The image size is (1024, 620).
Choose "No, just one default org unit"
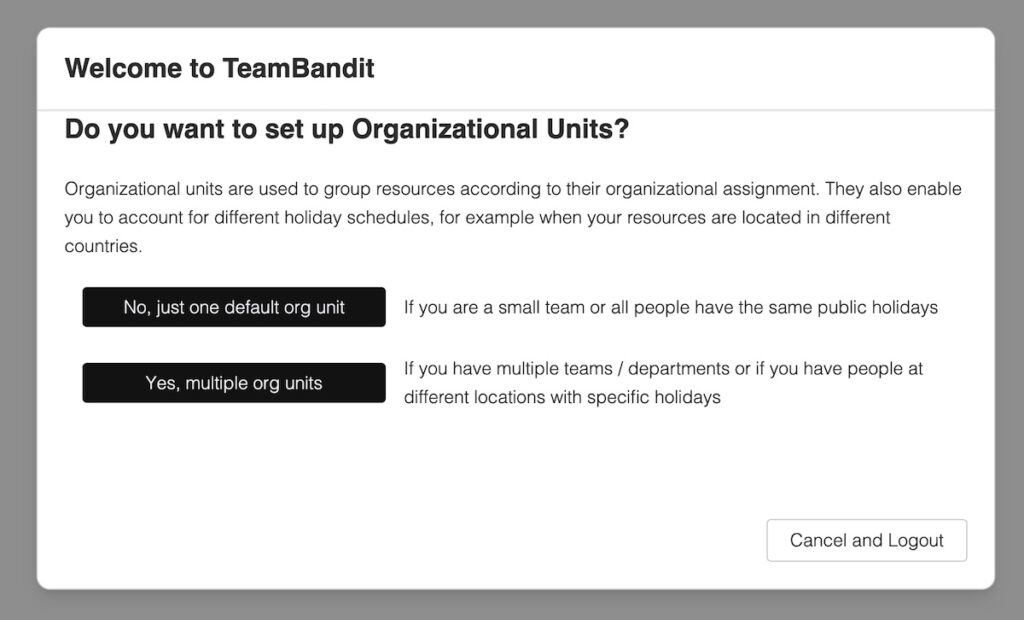pos(234,307)
